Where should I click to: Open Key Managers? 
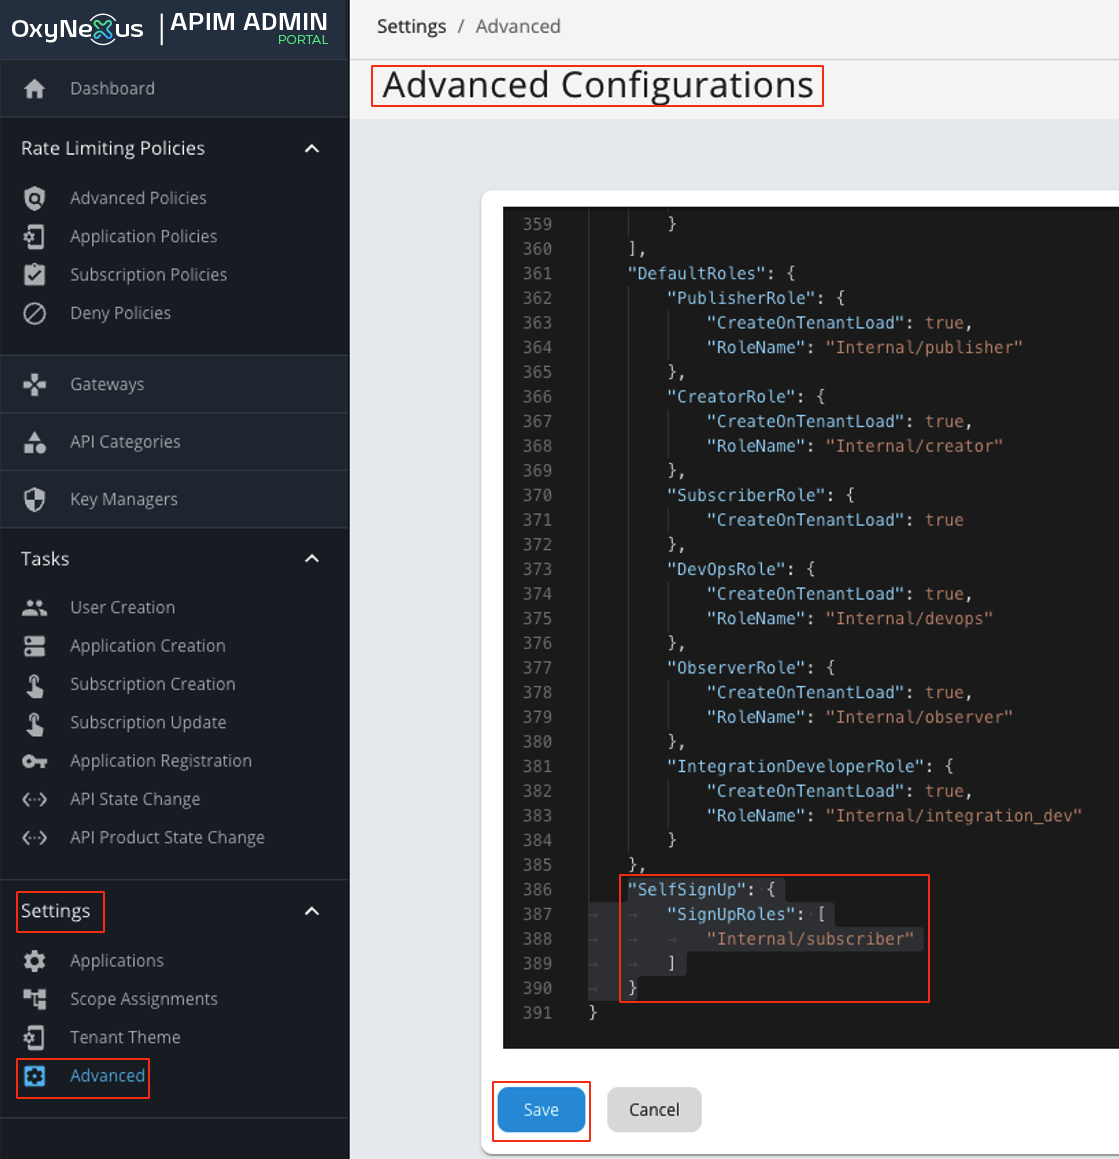(x=123, y=500)
